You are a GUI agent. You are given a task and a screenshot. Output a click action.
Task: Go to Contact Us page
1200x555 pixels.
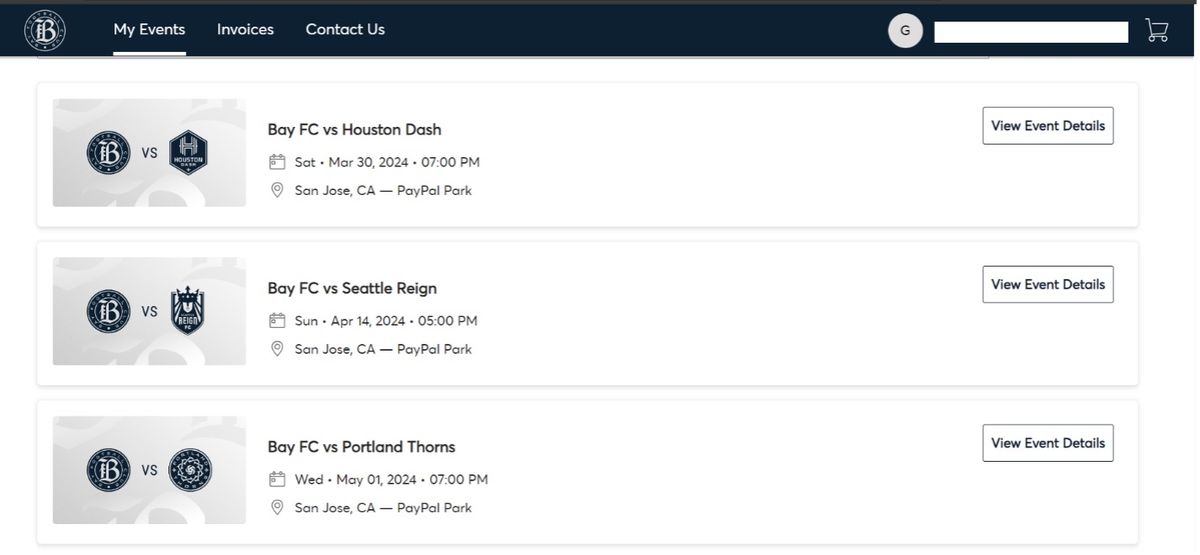click(x=345, y=30)
